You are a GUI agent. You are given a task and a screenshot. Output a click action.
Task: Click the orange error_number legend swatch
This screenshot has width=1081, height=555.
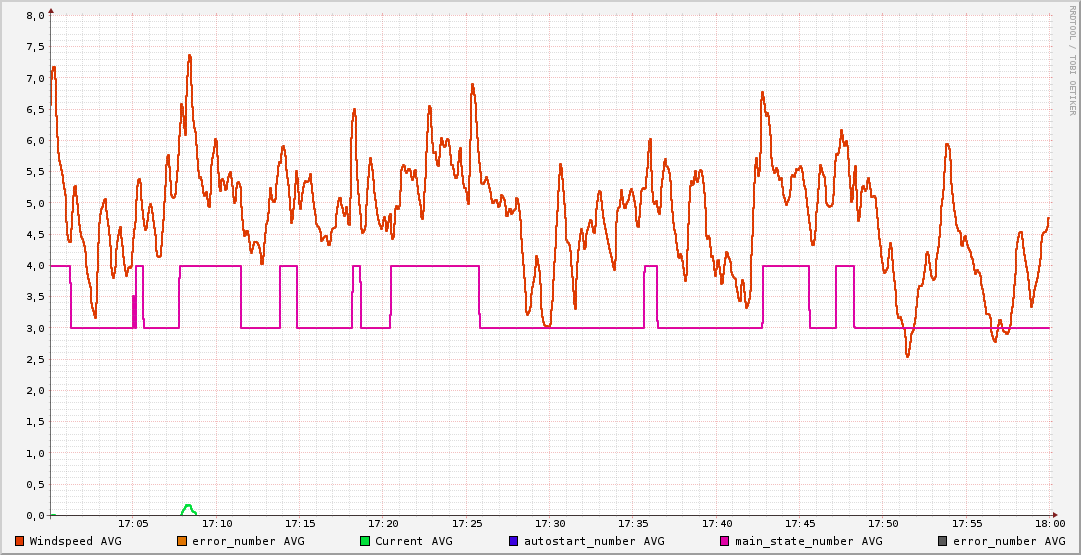click(181, 541)
